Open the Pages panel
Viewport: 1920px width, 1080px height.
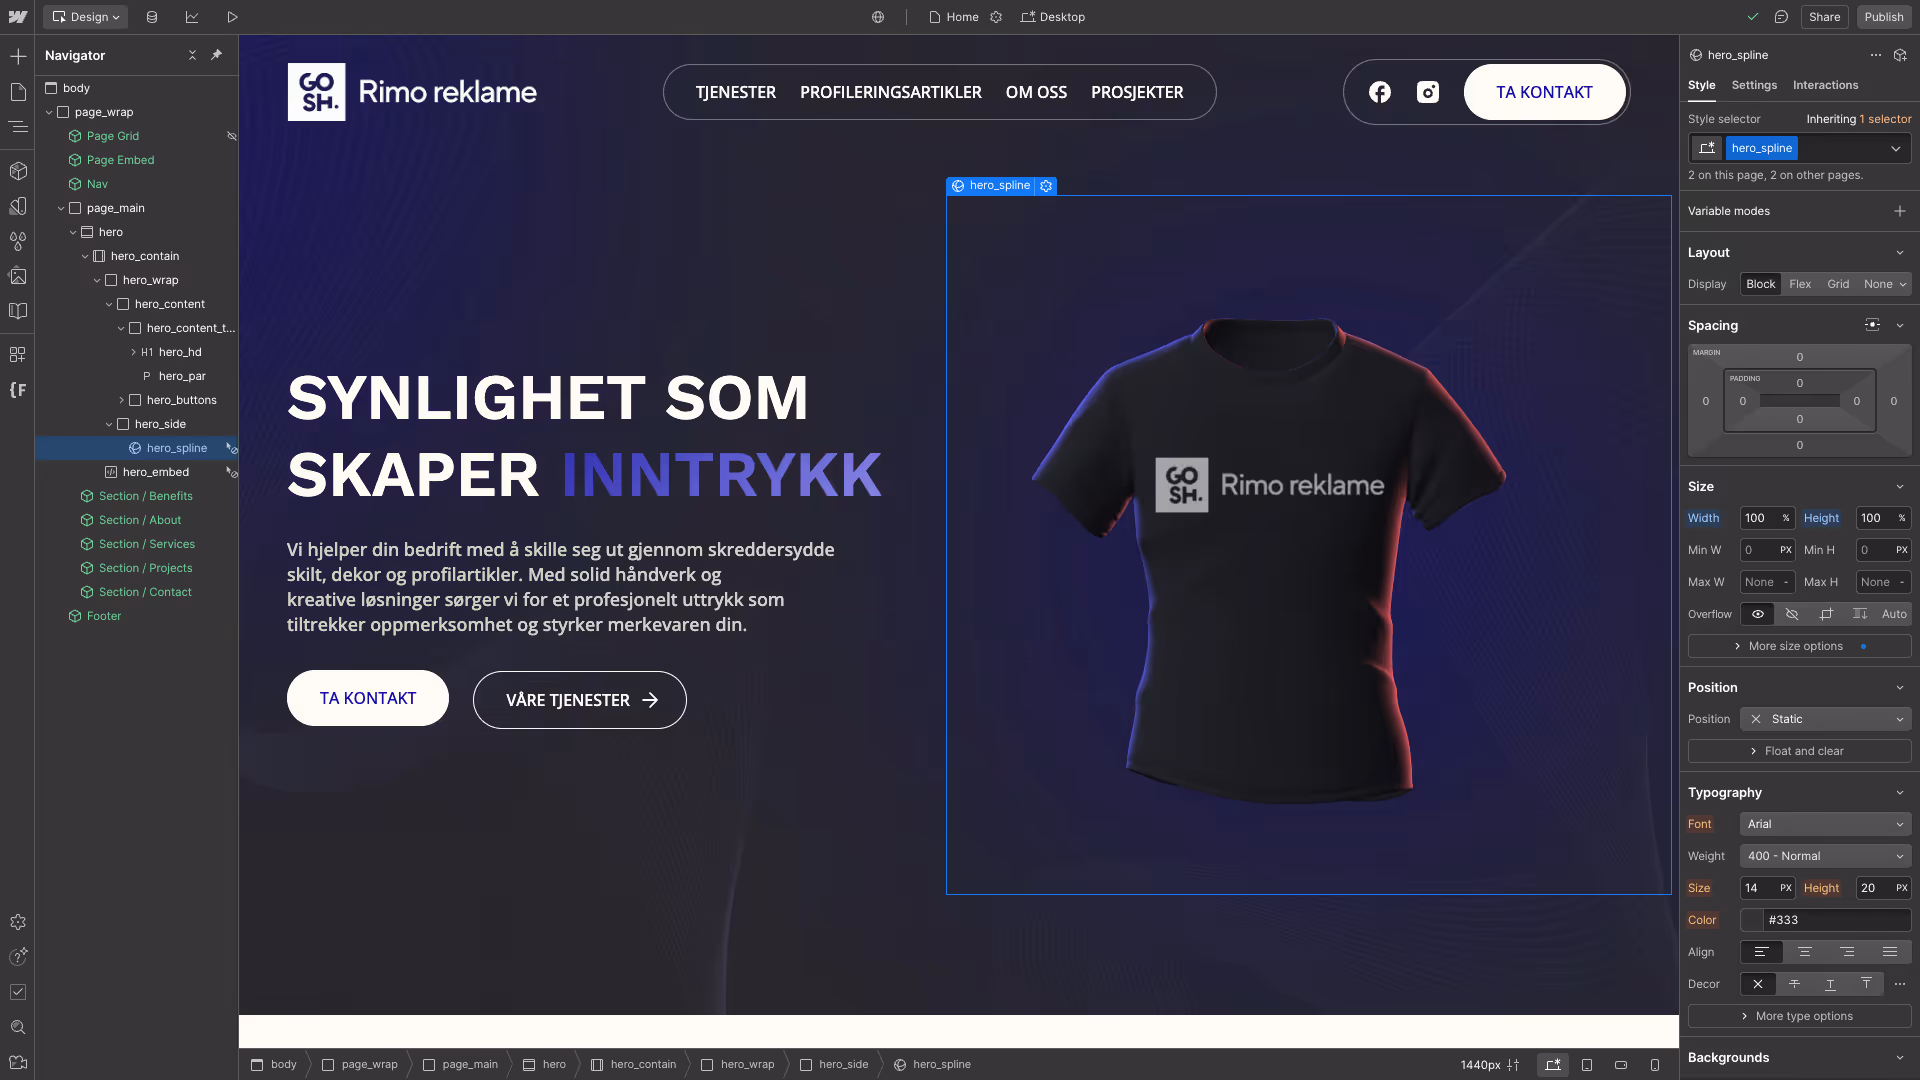(18, 92)
